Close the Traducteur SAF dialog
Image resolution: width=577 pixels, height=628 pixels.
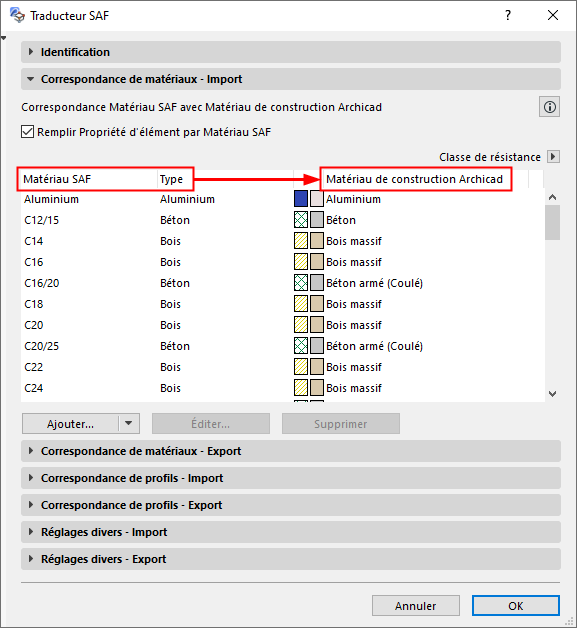click(x=553, y=16)
